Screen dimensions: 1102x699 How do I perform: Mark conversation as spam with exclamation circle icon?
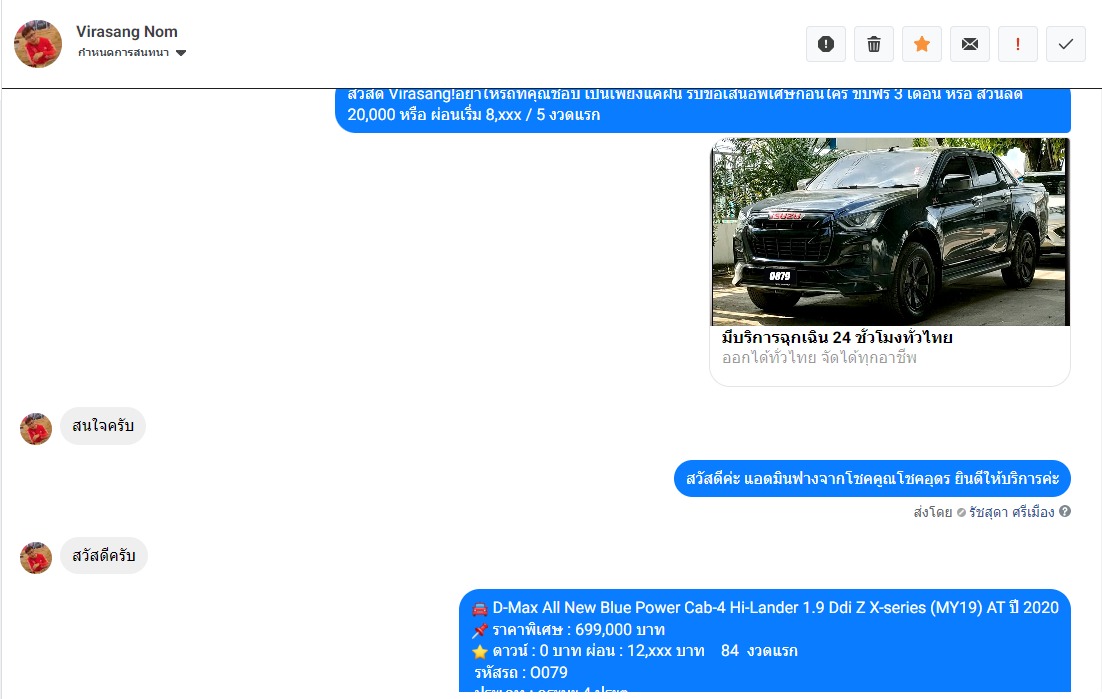826,44
